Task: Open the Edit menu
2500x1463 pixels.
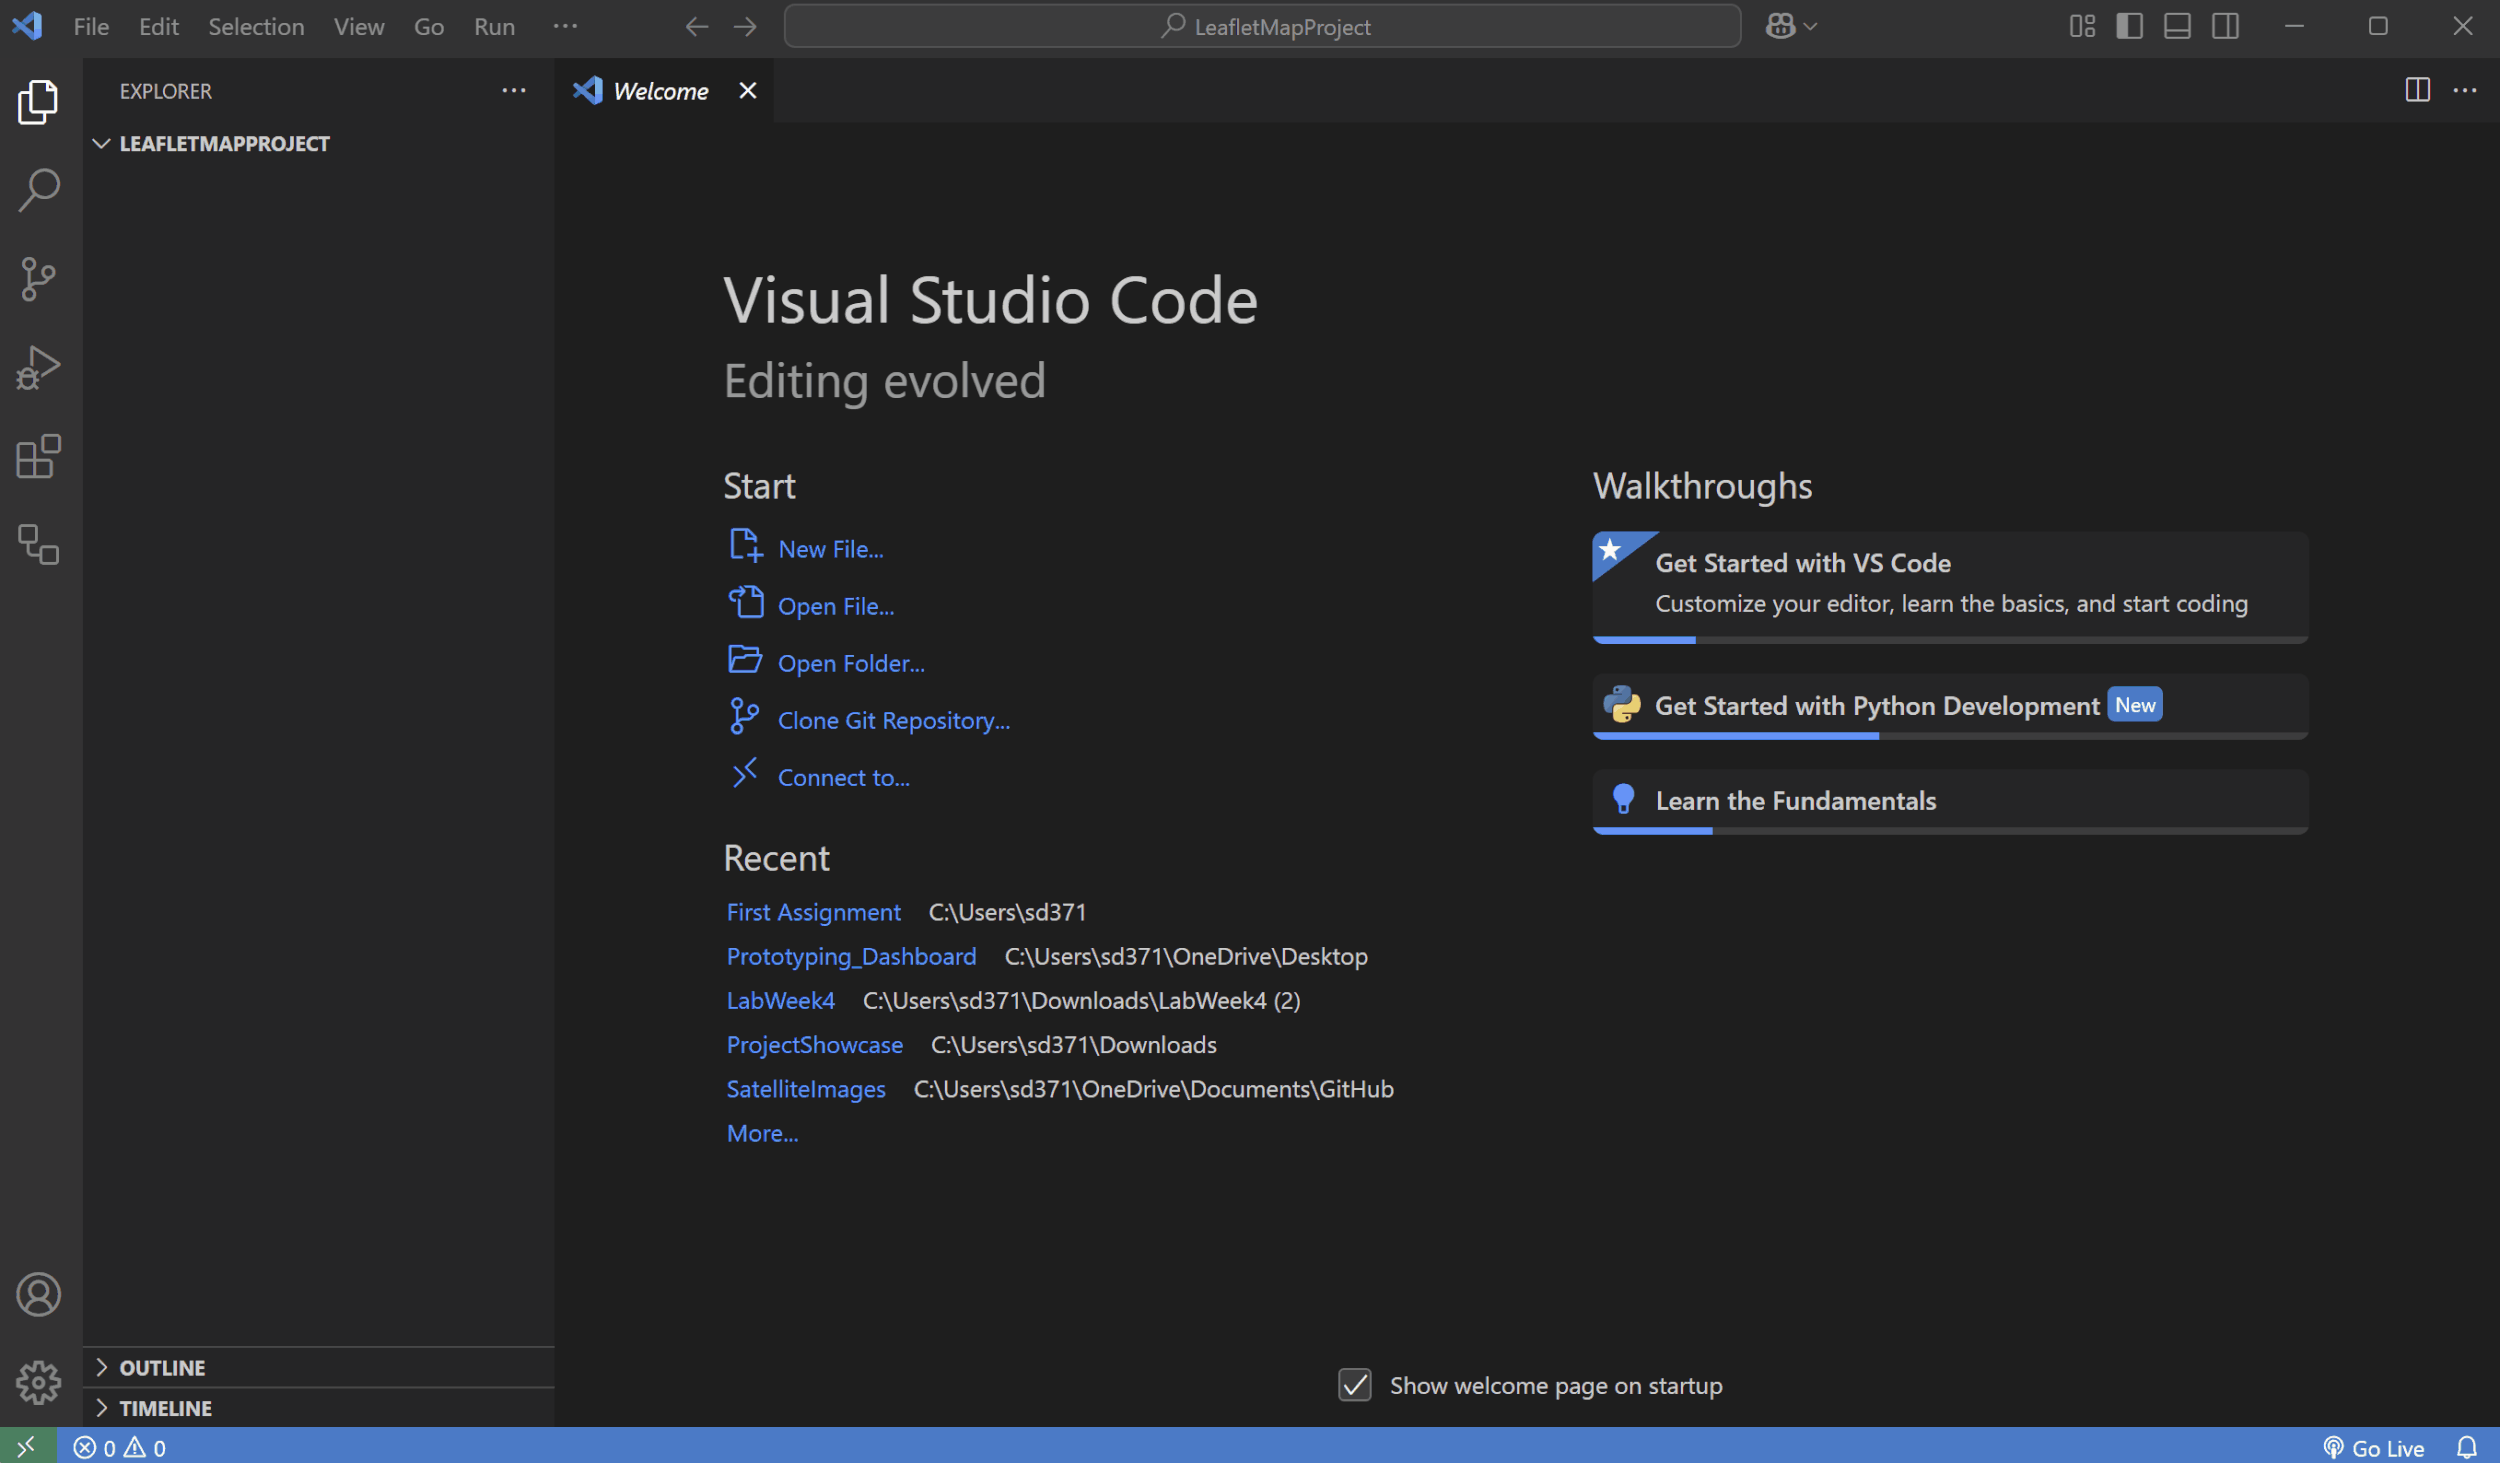Action: (158, 26)
